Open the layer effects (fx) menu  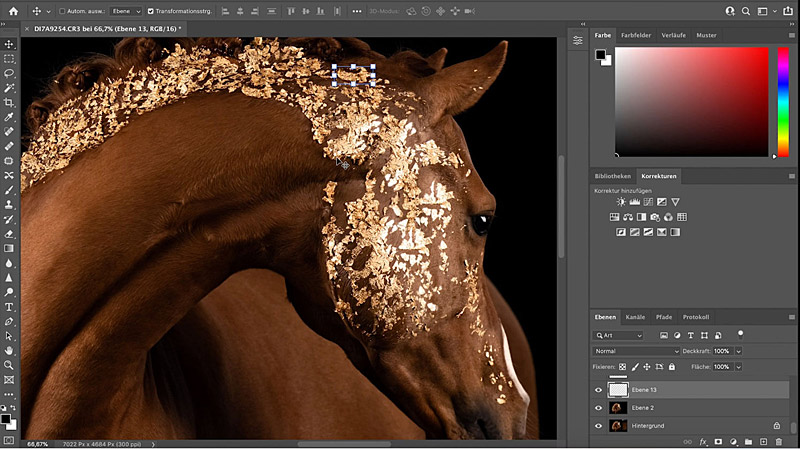703,441
